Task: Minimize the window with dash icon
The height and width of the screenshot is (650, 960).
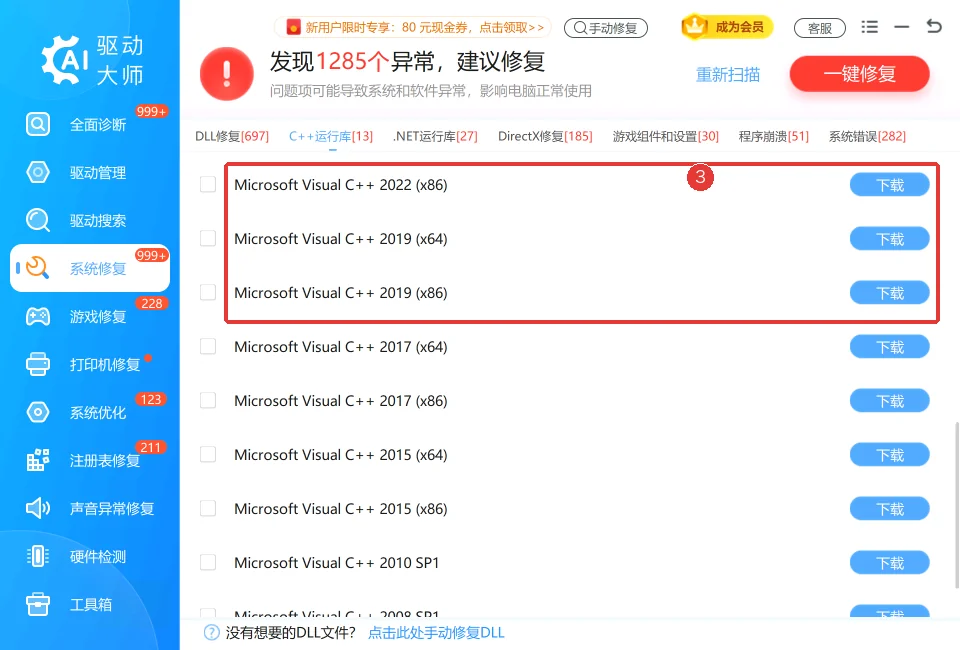Action: click(901, 27)
